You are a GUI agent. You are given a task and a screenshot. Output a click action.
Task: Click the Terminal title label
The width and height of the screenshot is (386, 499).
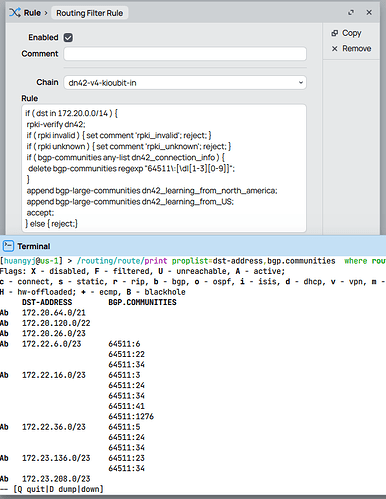(34, 246)
